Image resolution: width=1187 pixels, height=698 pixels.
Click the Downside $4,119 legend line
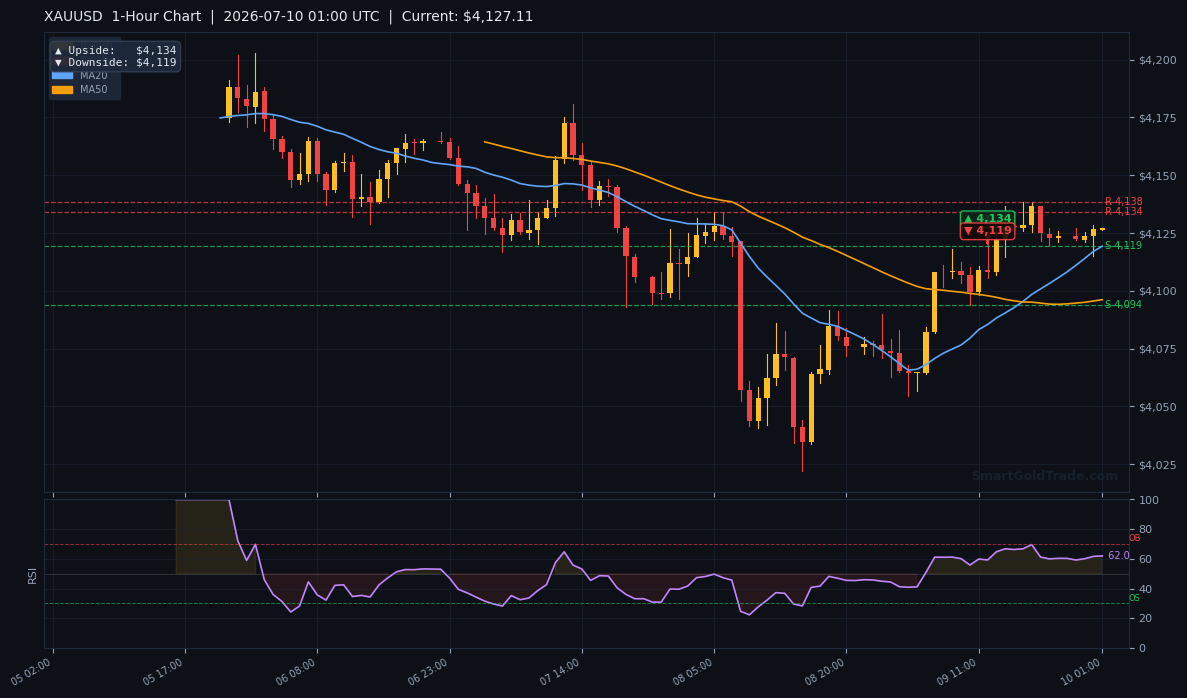(115, 63)
